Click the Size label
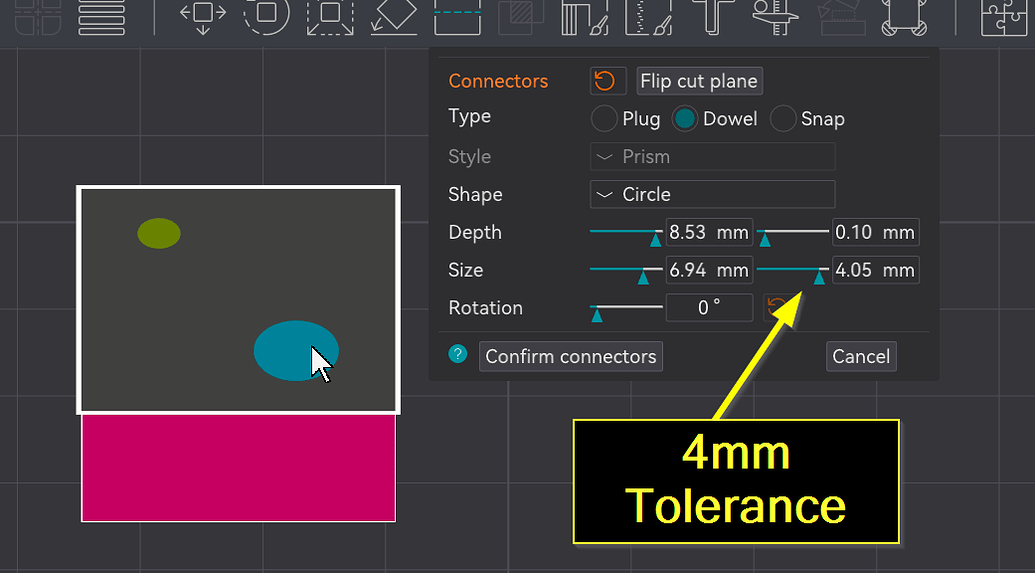The image size is (1035, 573). coord(465,270)
